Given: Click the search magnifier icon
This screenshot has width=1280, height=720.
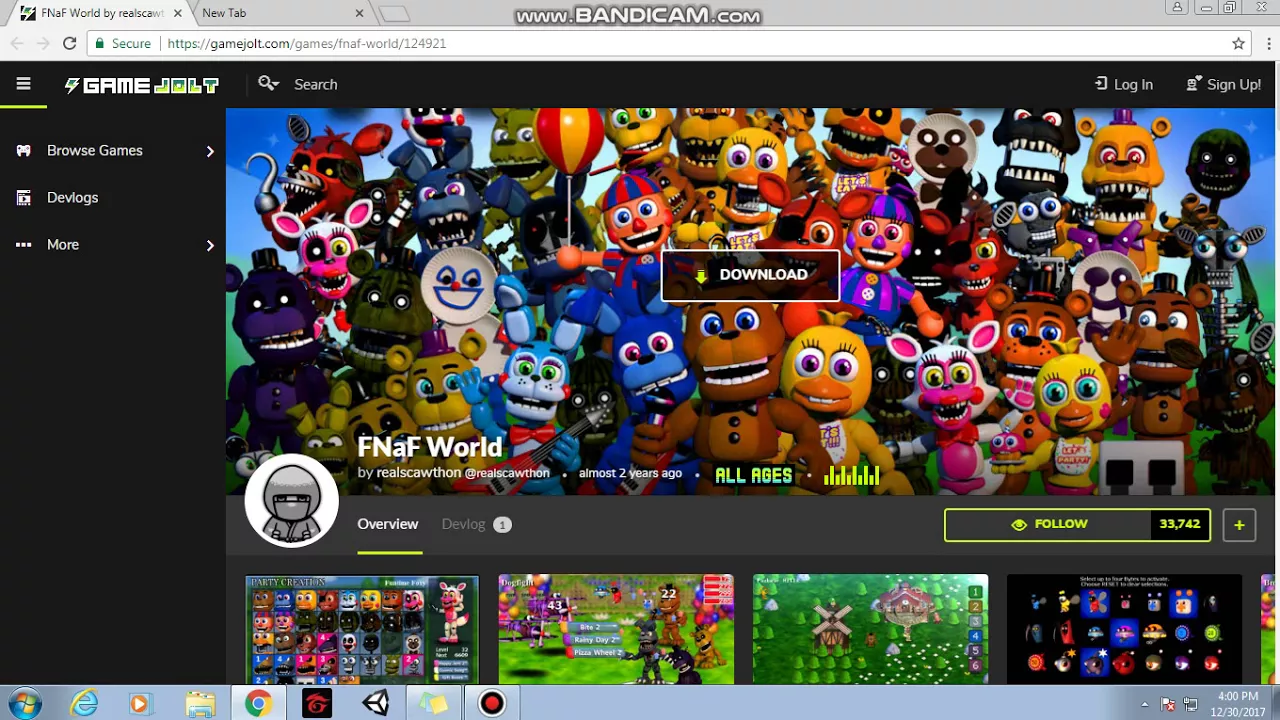Looking at the screenshot, I should pyautogui.click(x=268, y=84).
